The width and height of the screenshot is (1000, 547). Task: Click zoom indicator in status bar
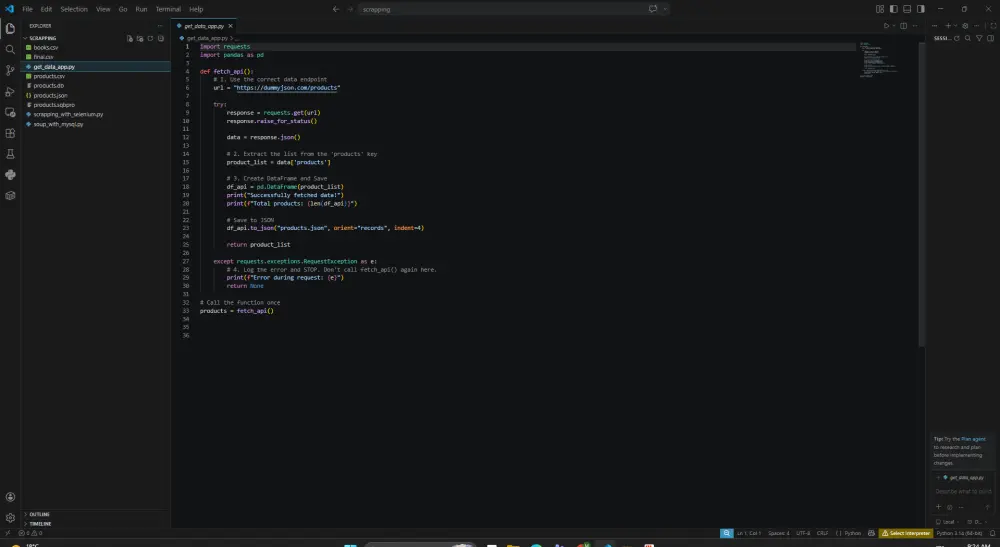click(726, 533)
